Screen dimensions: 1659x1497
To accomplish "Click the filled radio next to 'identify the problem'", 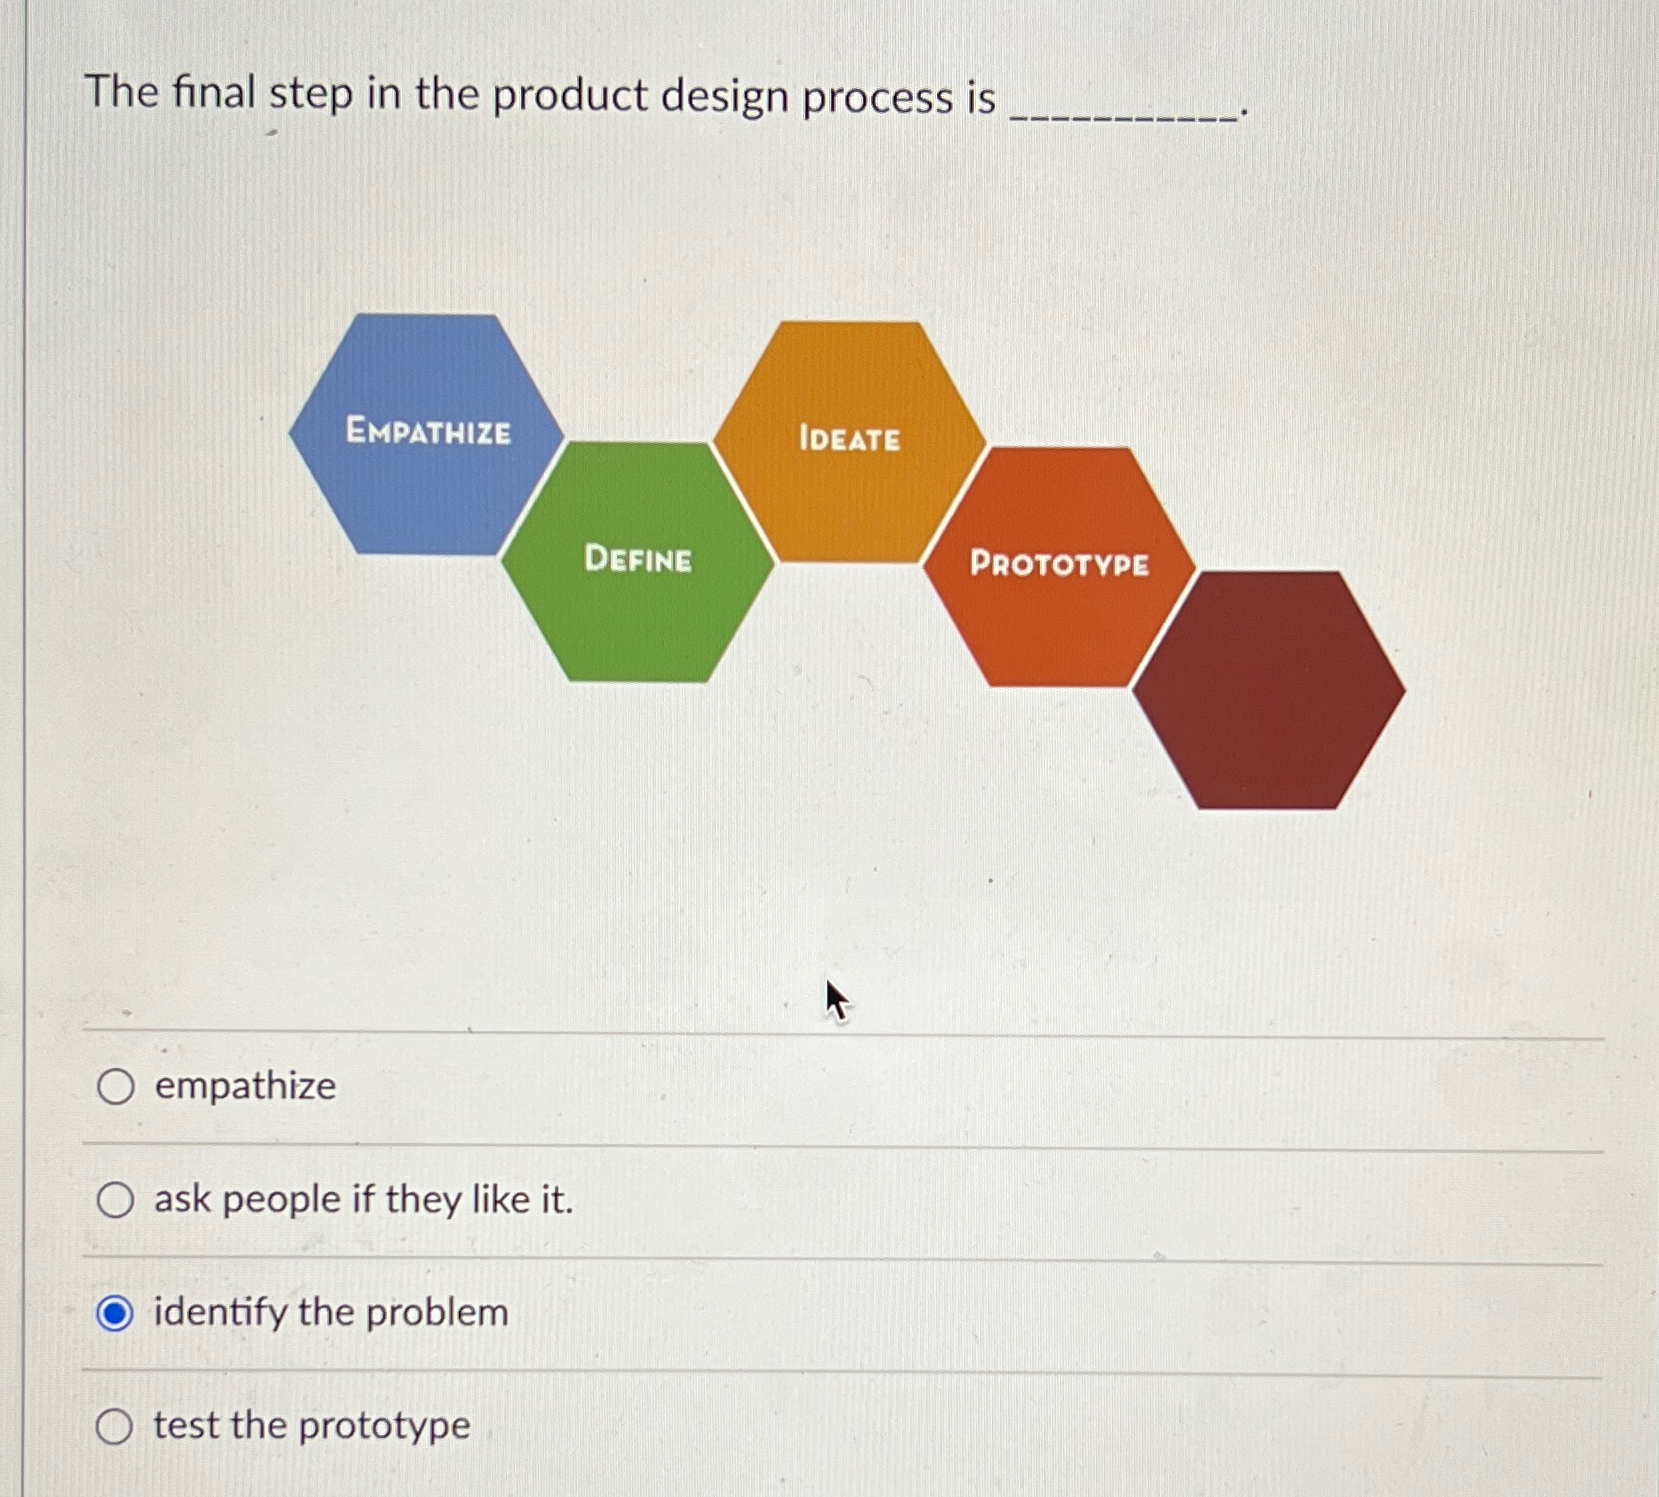I will pos(114,1312).
